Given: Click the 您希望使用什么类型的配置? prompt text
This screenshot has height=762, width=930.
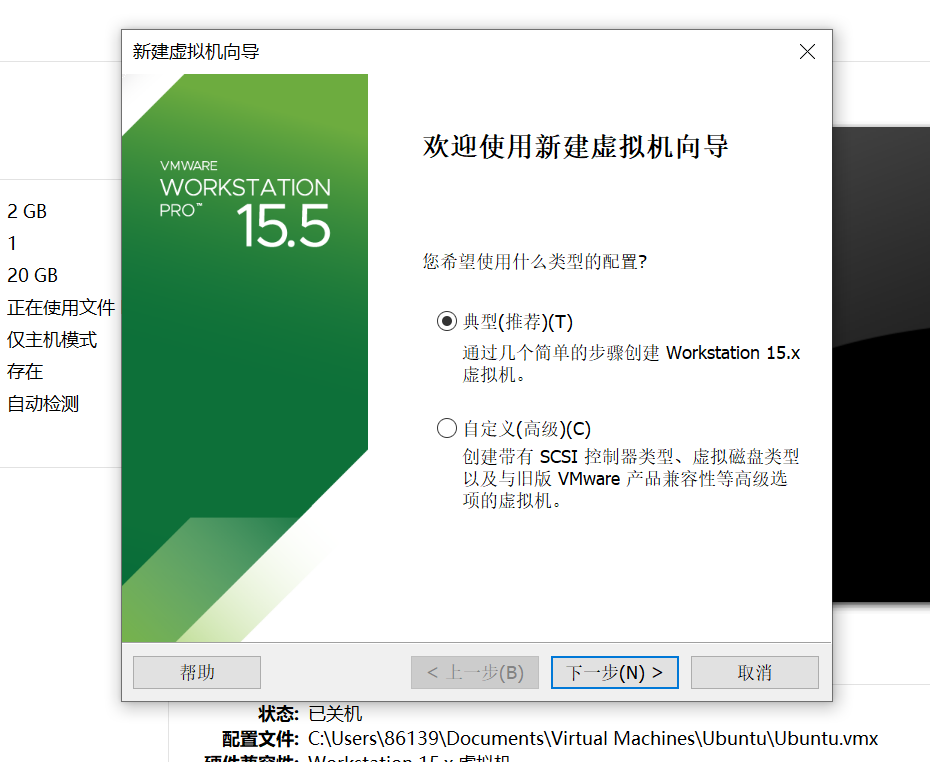Looking at the screenshot, I should (534, 261).
